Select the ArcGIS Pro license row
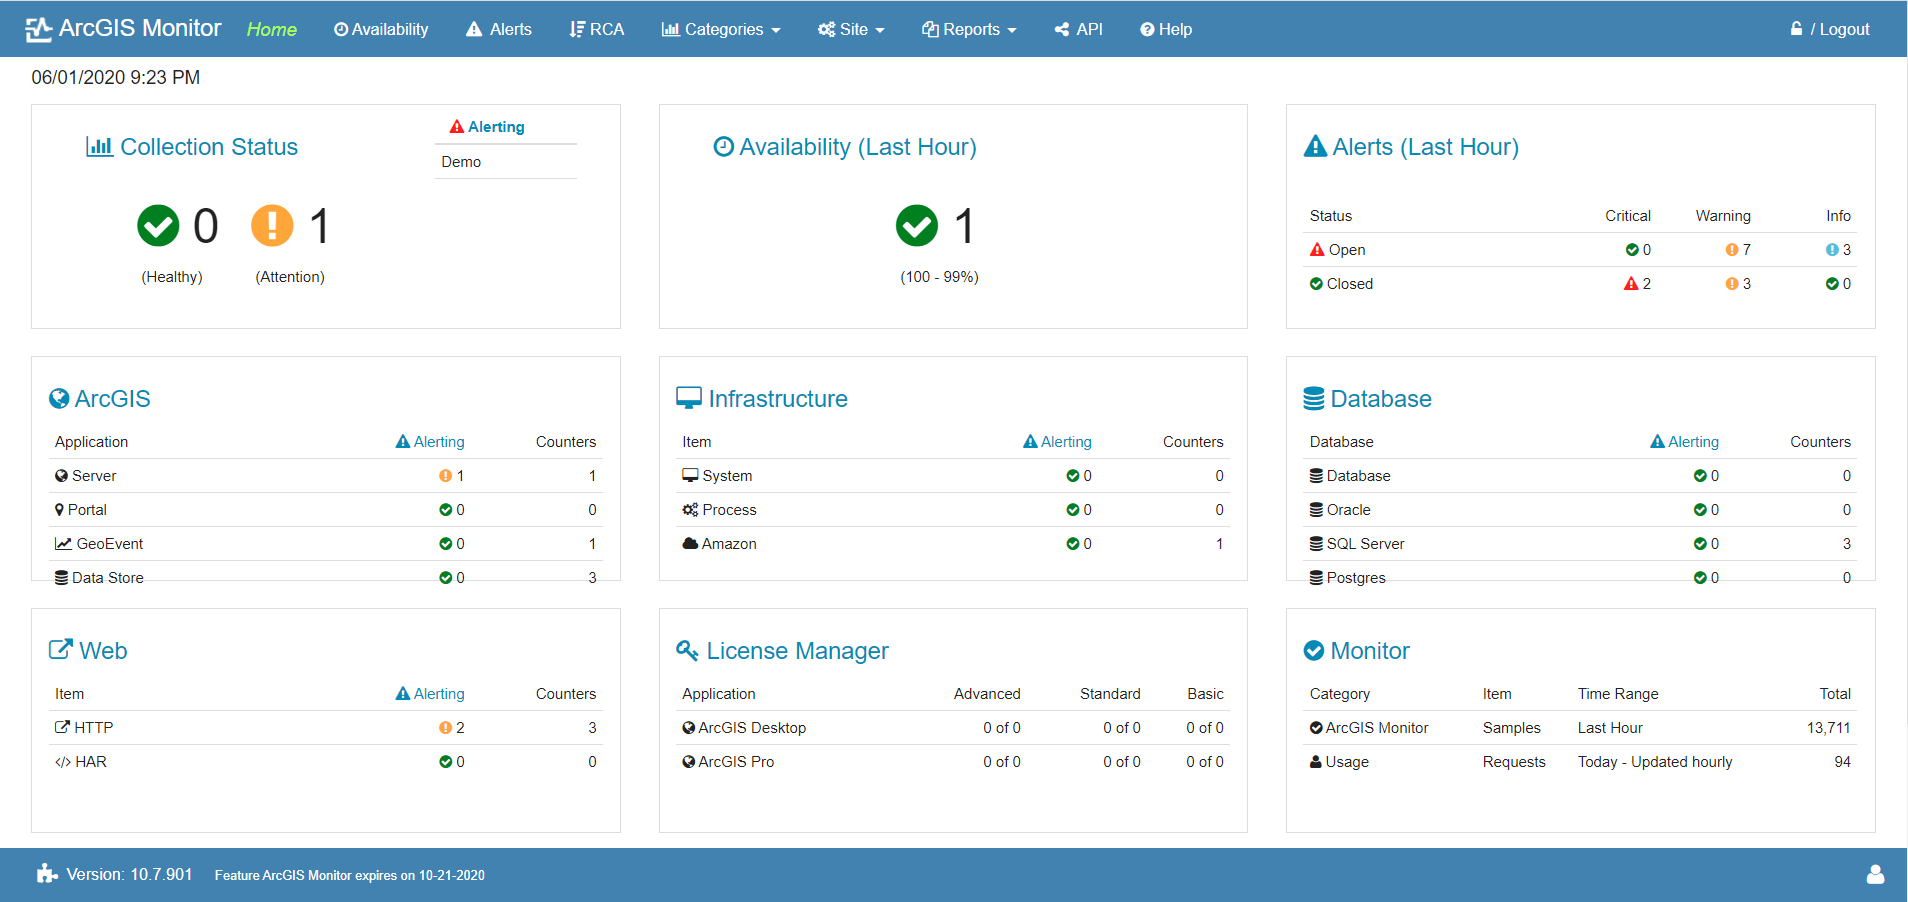Screen dimensions: 1908x902 pyautogui.click(x=953, y=762)
